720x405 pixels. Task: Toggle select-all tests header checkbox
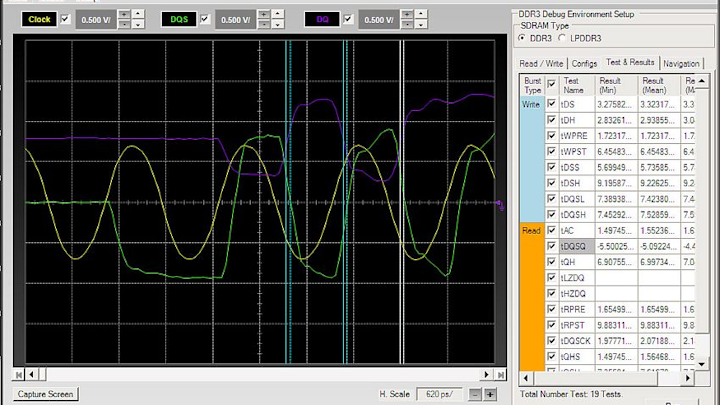[551, 84]
